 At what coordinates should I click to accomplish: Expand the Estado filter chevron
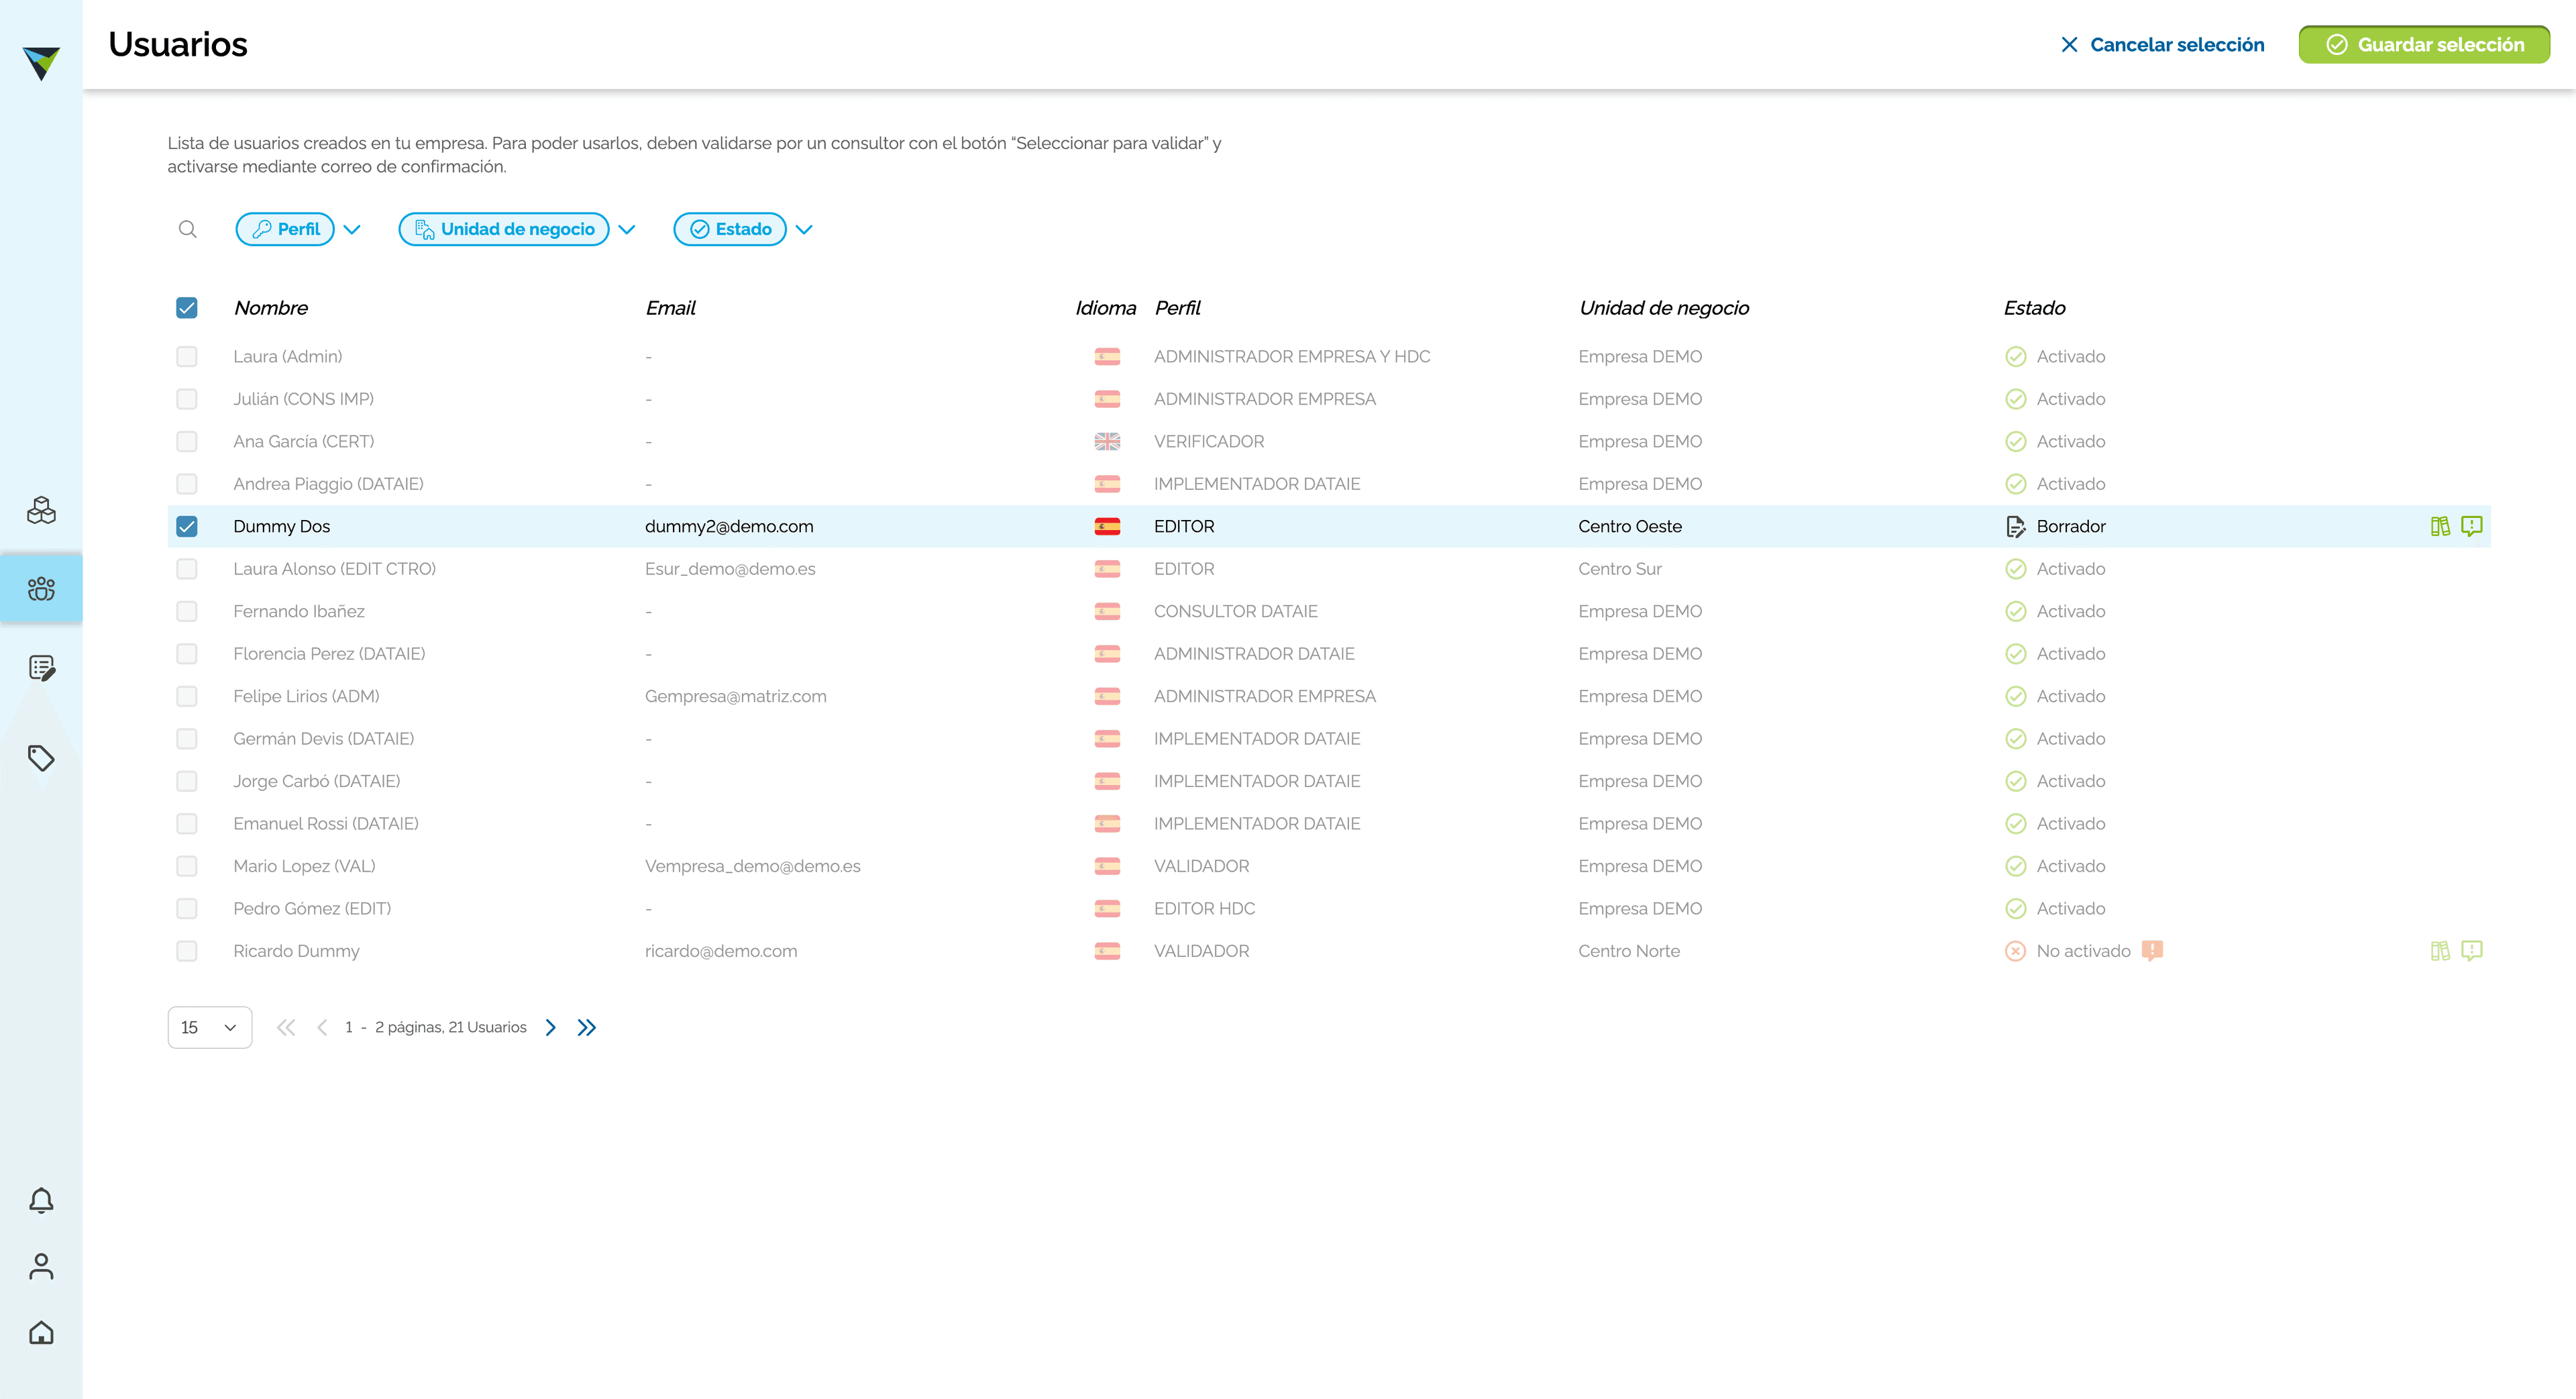[804, 229]
